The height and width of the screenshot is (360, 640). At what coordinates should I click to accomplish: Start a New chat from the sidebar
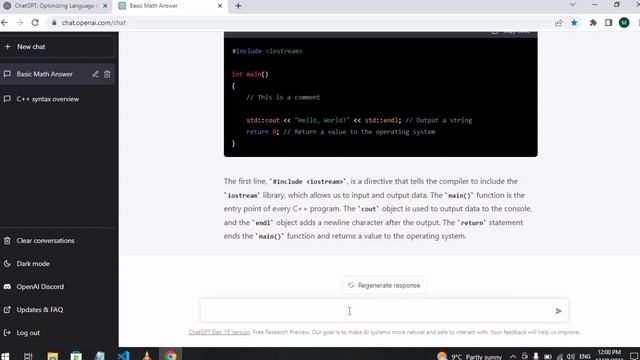57,47
